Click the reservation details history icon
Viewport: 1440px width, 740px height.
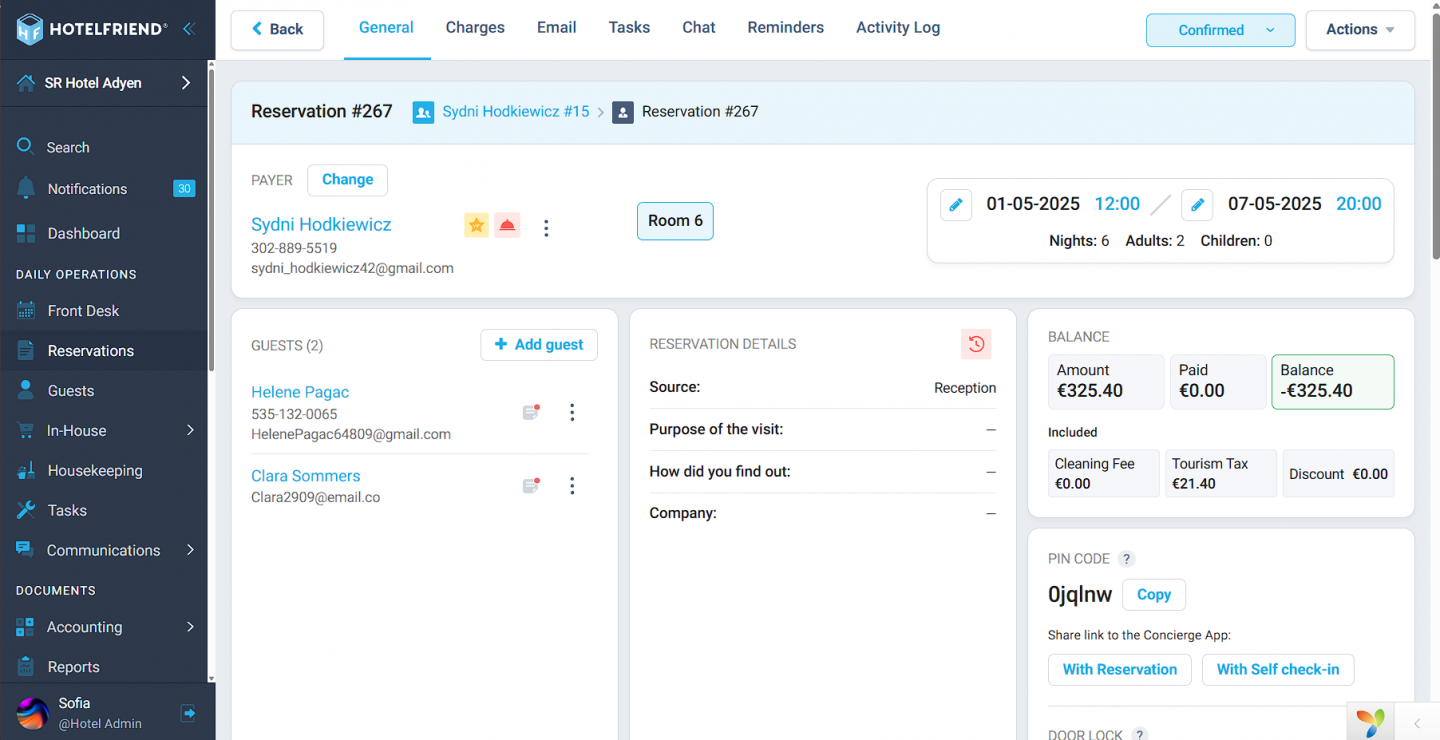(976, 344)
